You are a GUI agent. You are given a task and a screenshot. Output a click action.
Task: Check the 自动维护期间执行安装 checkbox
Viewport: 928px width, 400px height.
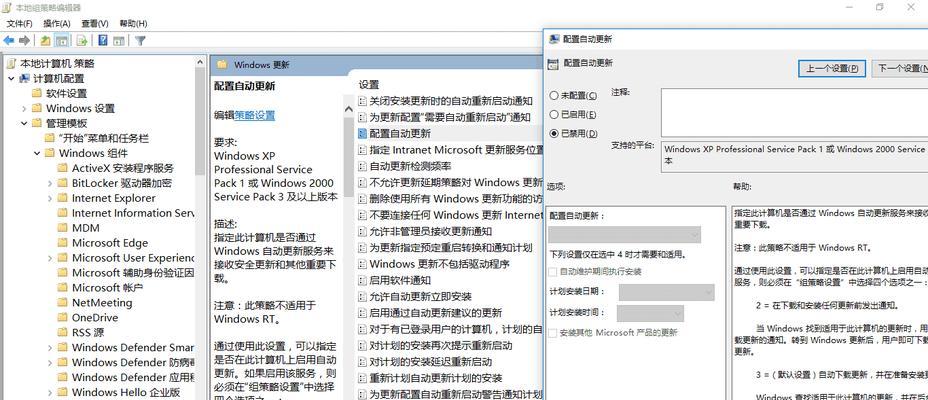[x=553, y=272]
